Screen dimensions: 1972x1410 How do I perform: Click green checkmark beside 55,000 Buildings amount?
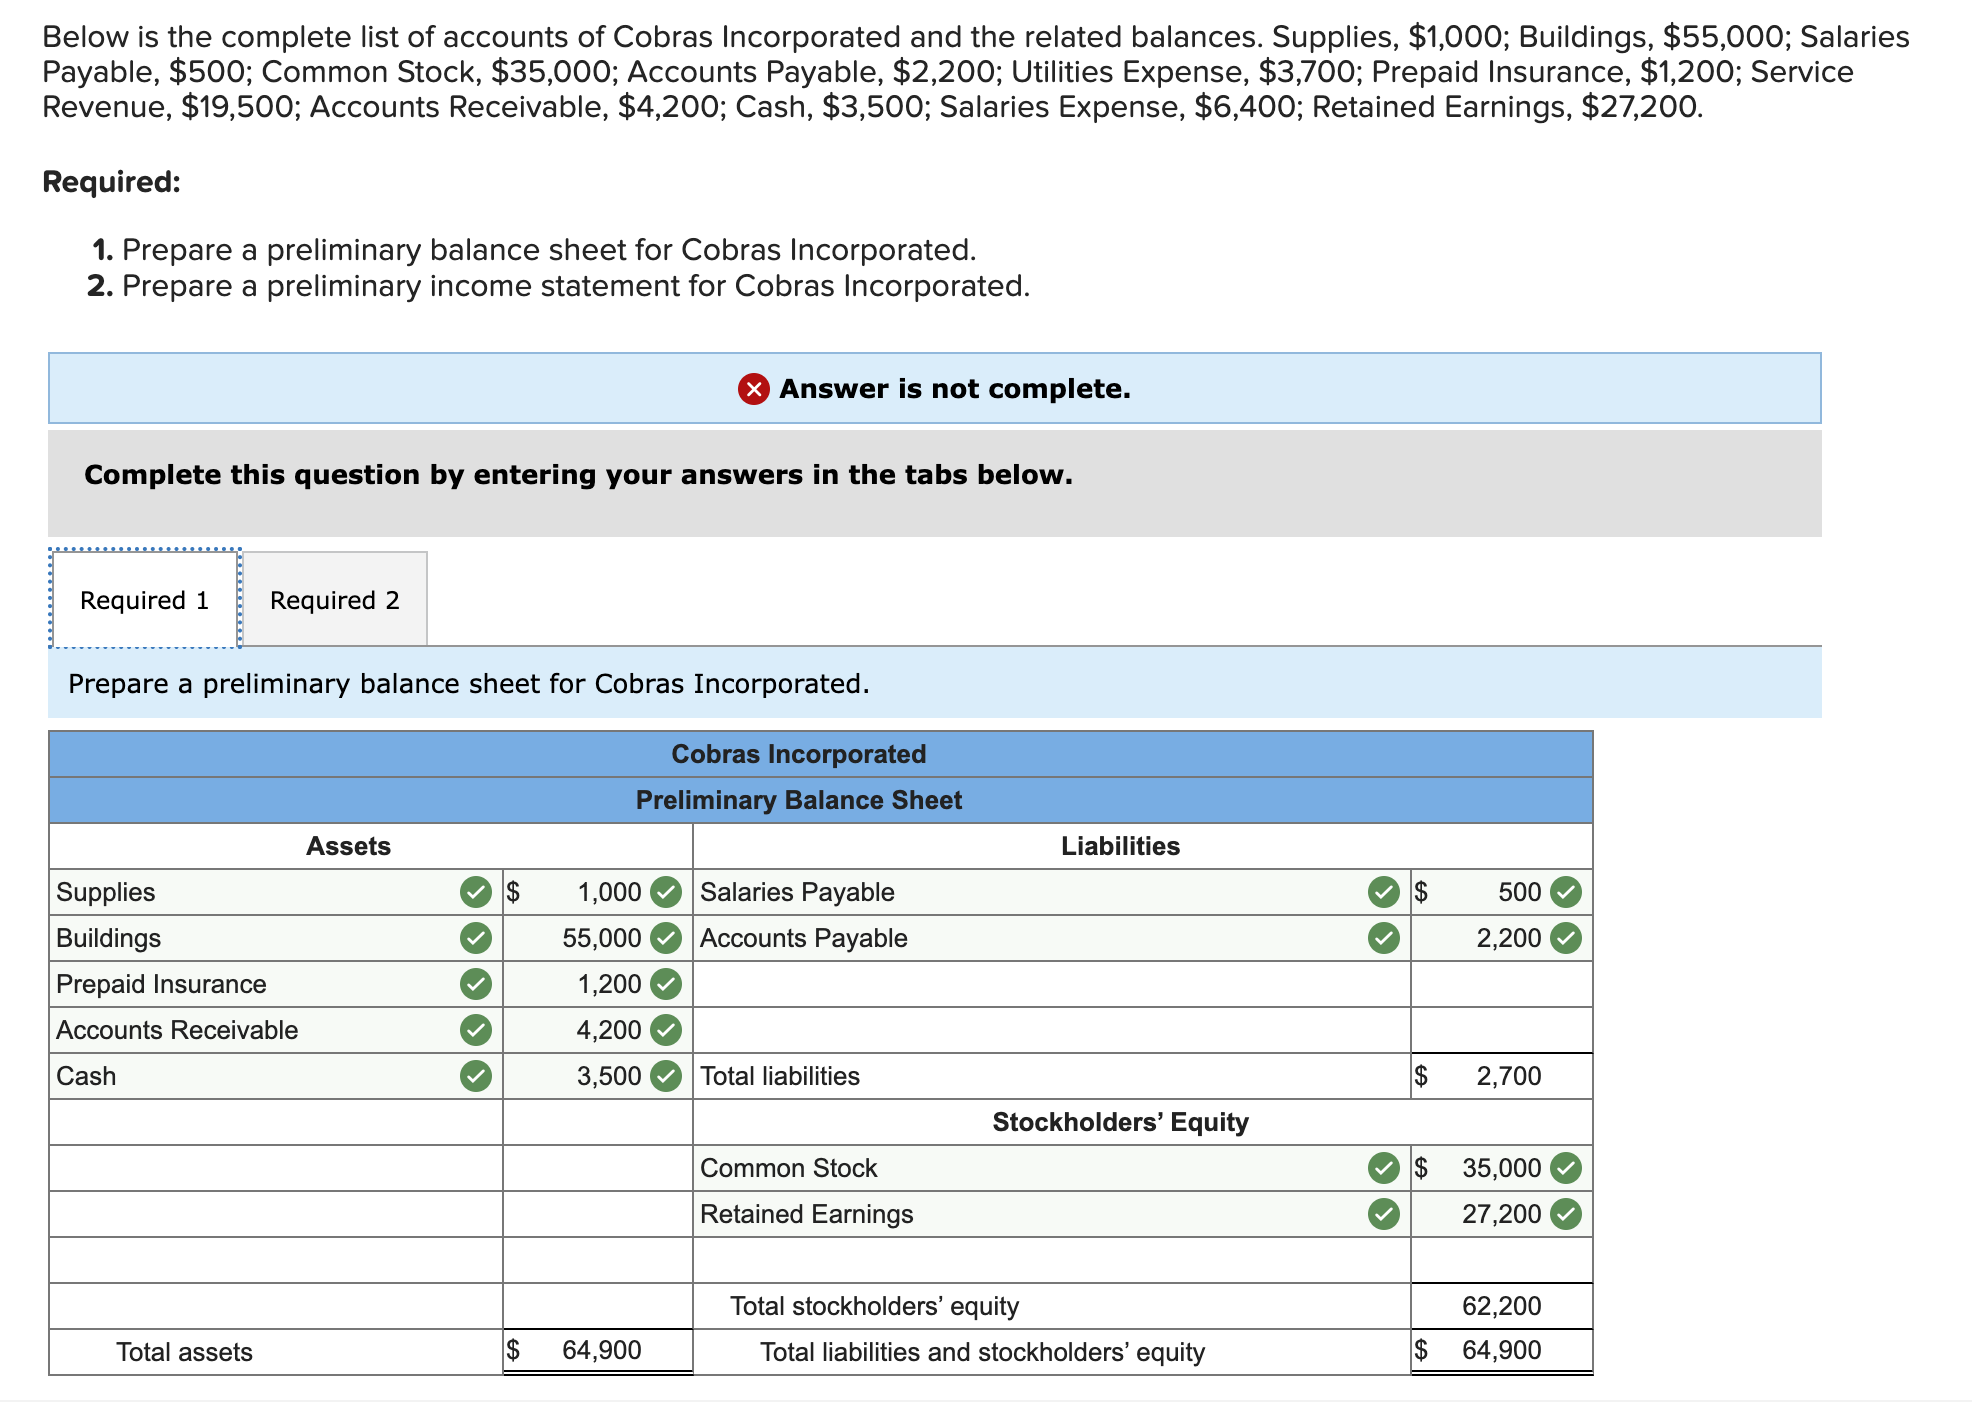tap(666, 938)
